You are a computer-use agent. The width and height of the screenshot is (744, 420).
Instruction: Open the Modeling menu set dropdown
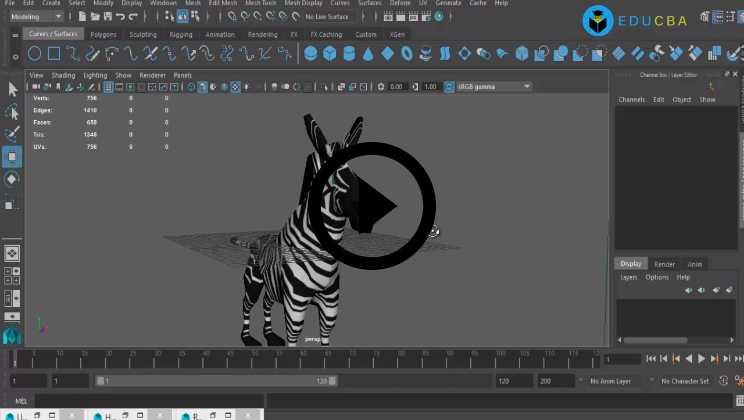tap(36, 16)
